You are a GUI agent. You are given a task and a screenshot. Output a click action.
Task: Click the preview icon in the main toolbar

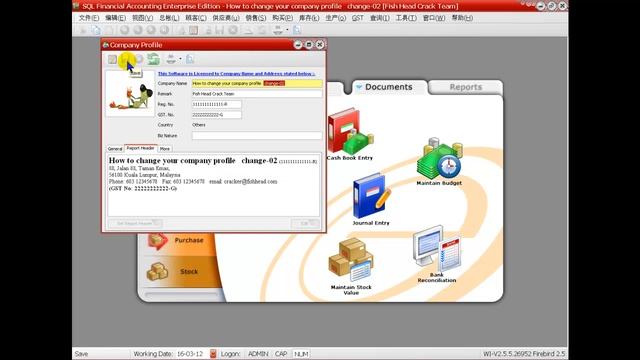pyautogui.click(x=297, y=30)
